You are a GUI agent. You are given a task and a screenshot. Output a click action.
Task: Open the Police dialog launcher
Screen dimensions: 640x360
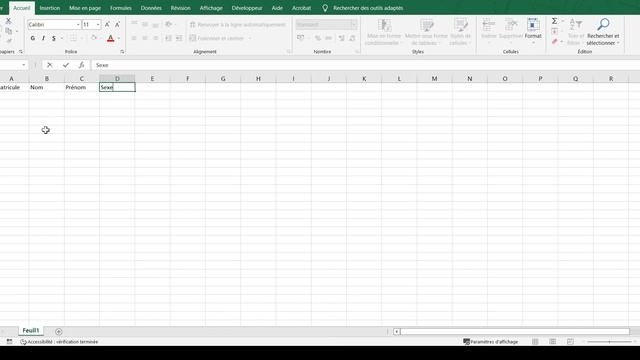pos(122,52)
